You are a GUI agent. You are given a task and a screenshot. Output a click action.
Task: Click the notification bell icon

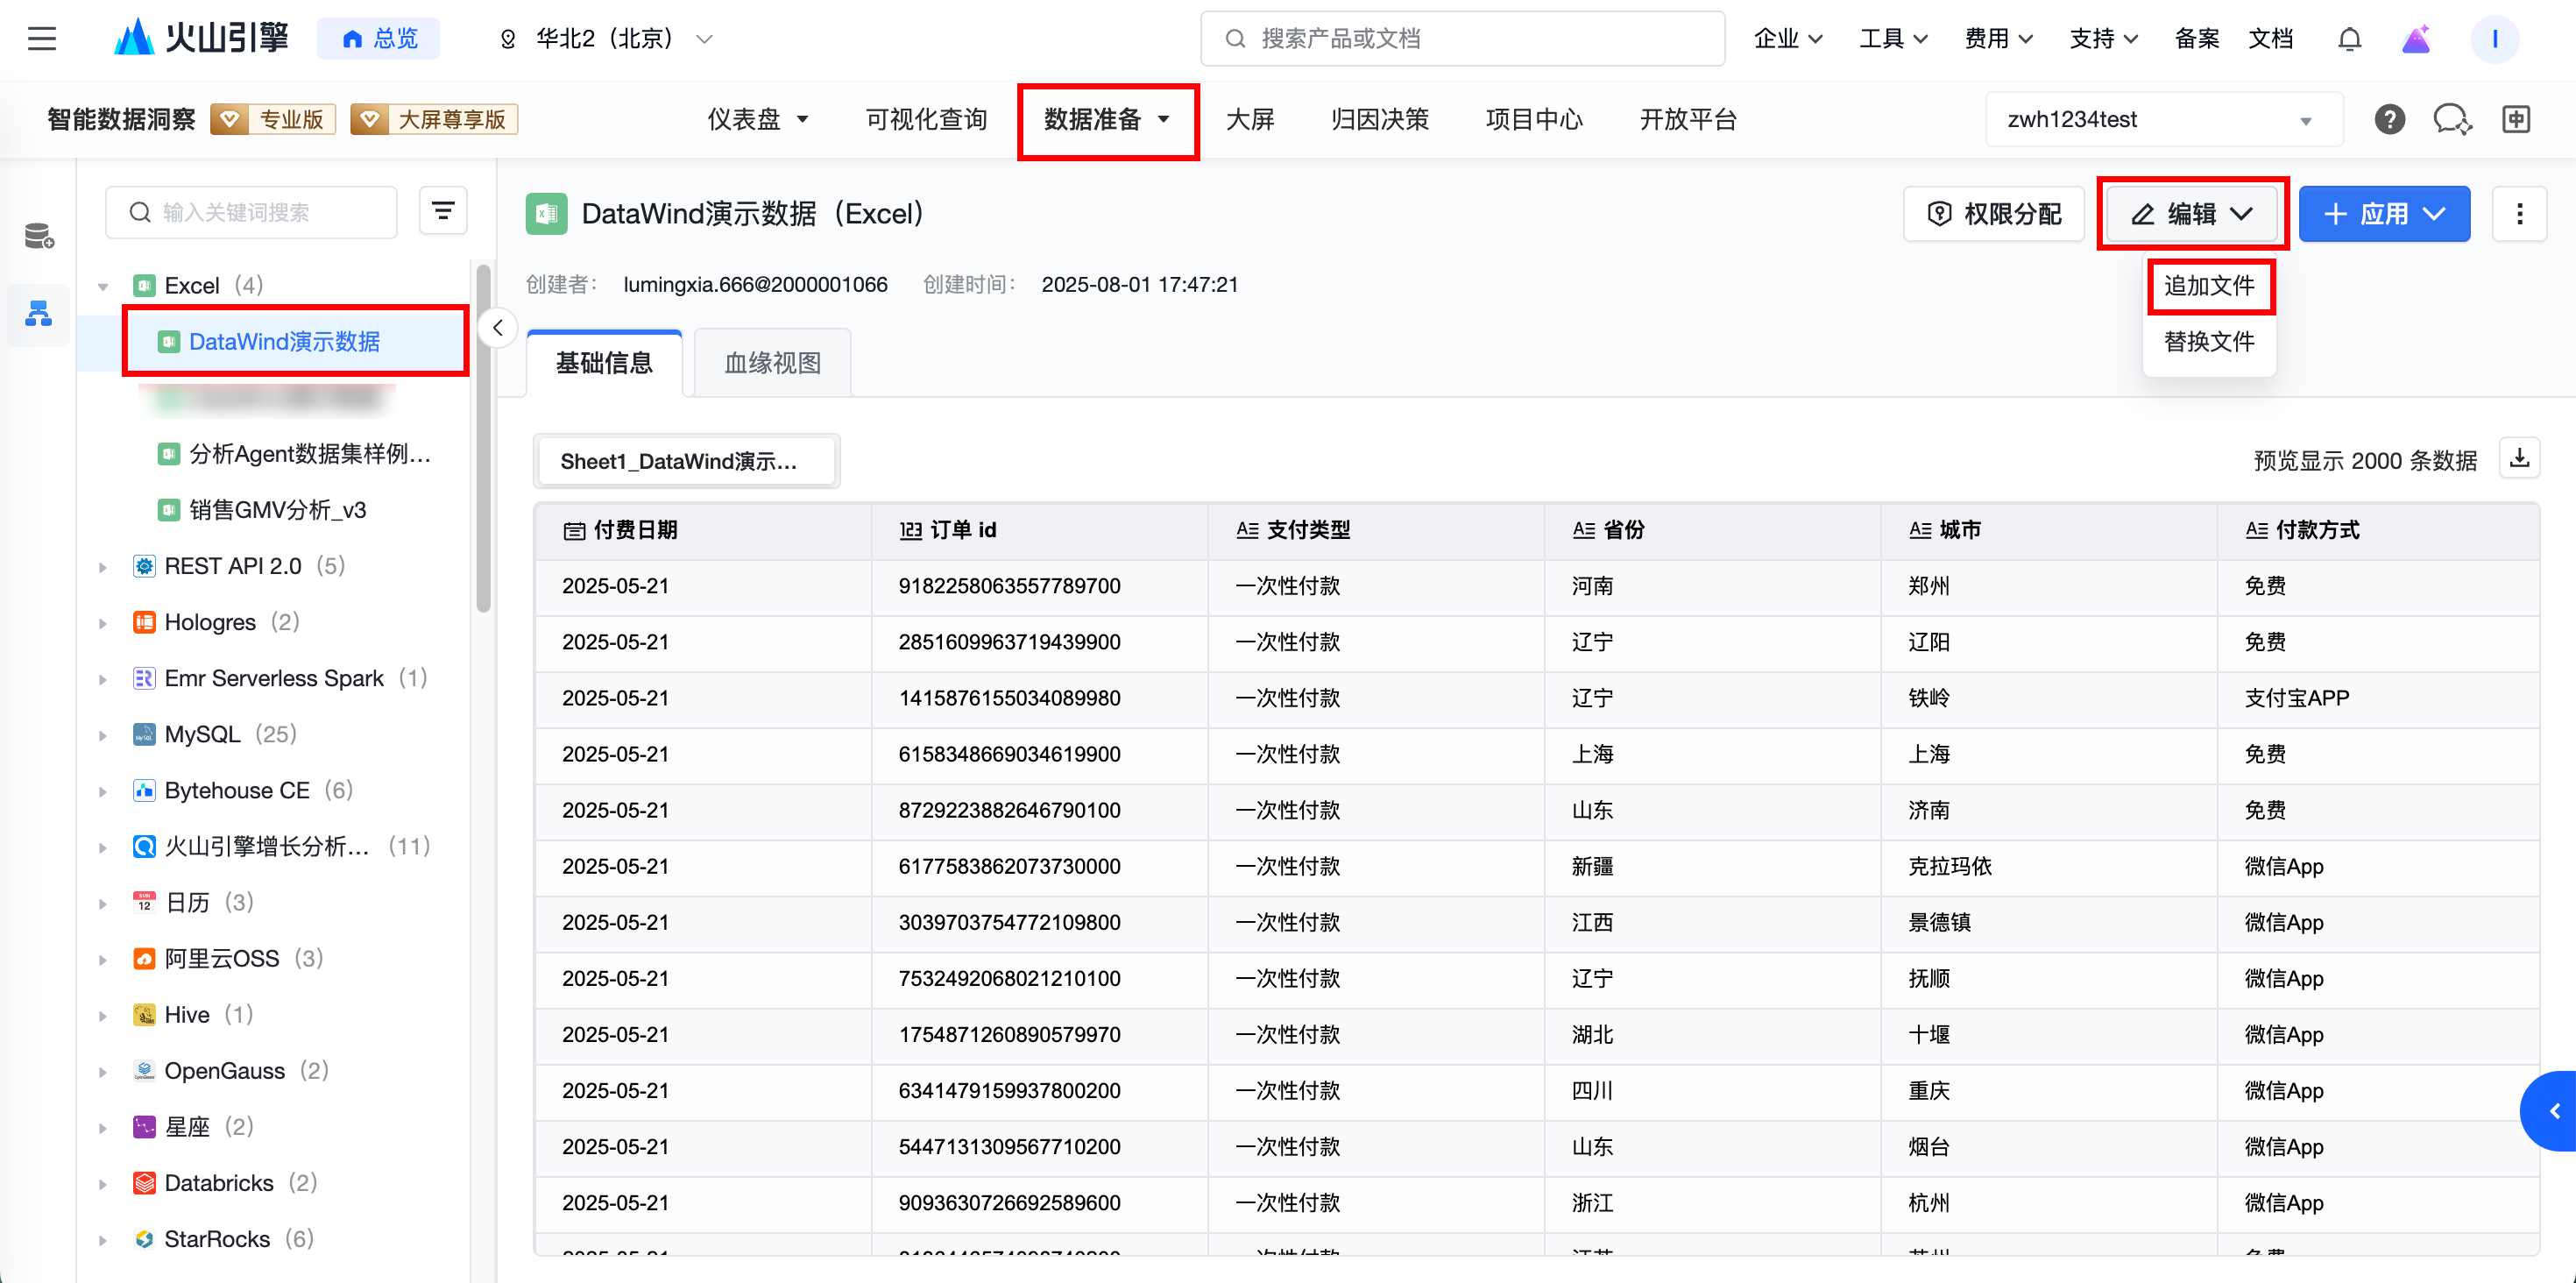(2349, 39)
